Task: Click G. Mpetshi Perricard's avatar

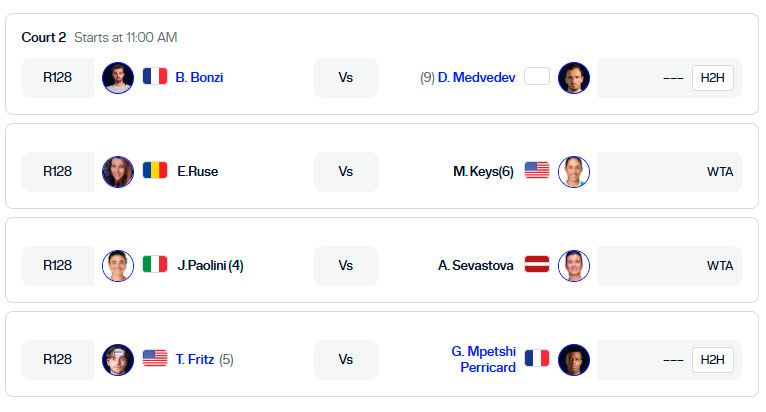Action: coord(574,360)
